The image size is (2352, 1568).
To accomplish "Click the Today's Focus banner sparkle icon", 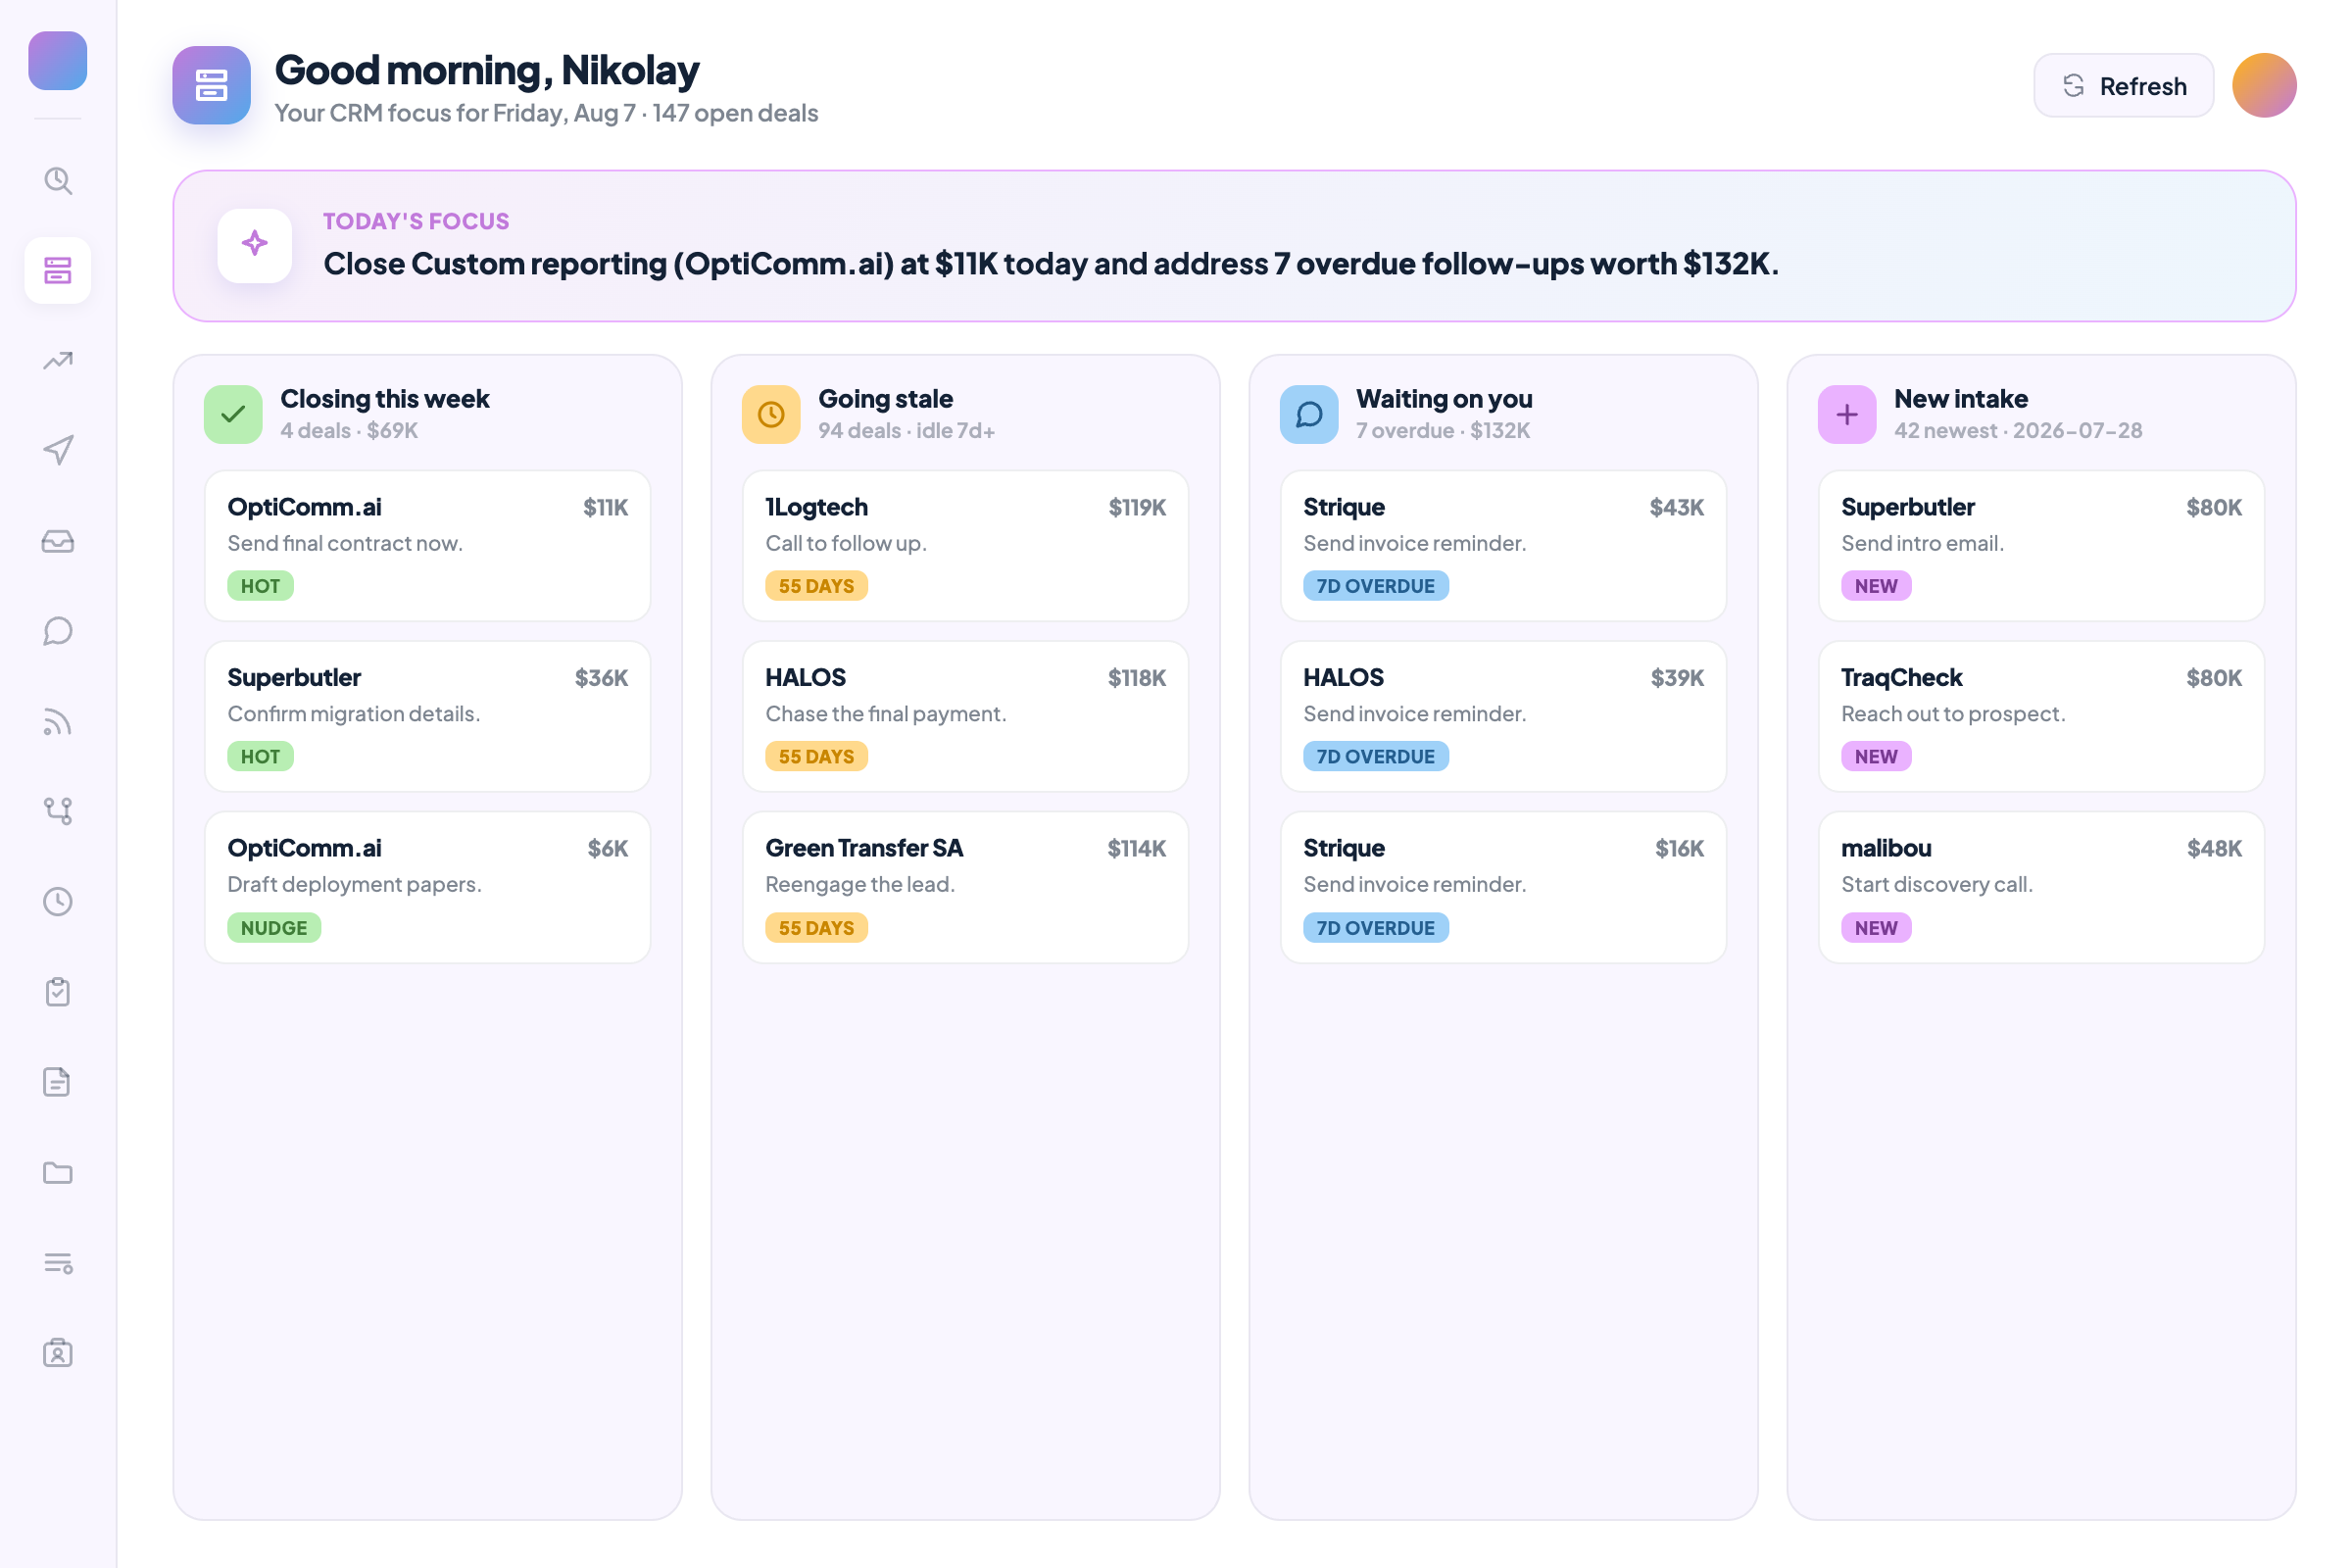I will pyautogui.click(x=255, y=245).
